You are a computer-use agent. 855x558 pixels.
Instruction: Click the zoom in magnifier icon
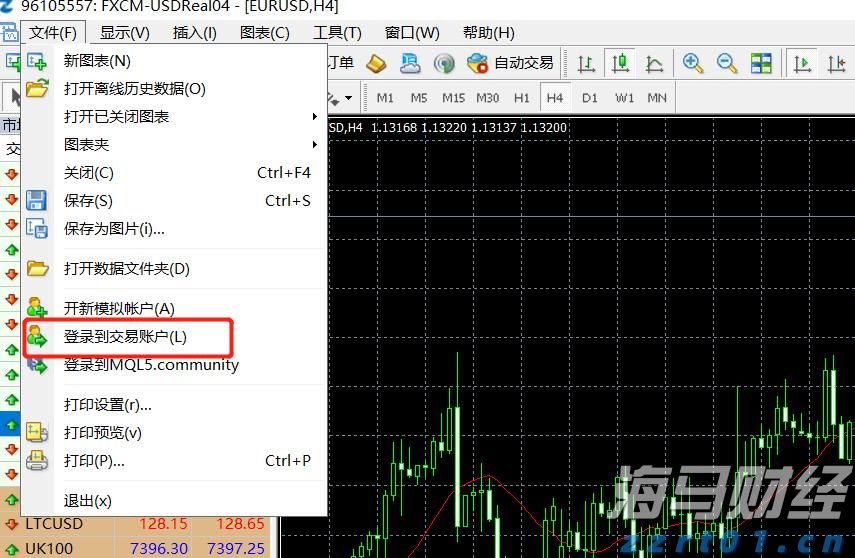(692, 63)
